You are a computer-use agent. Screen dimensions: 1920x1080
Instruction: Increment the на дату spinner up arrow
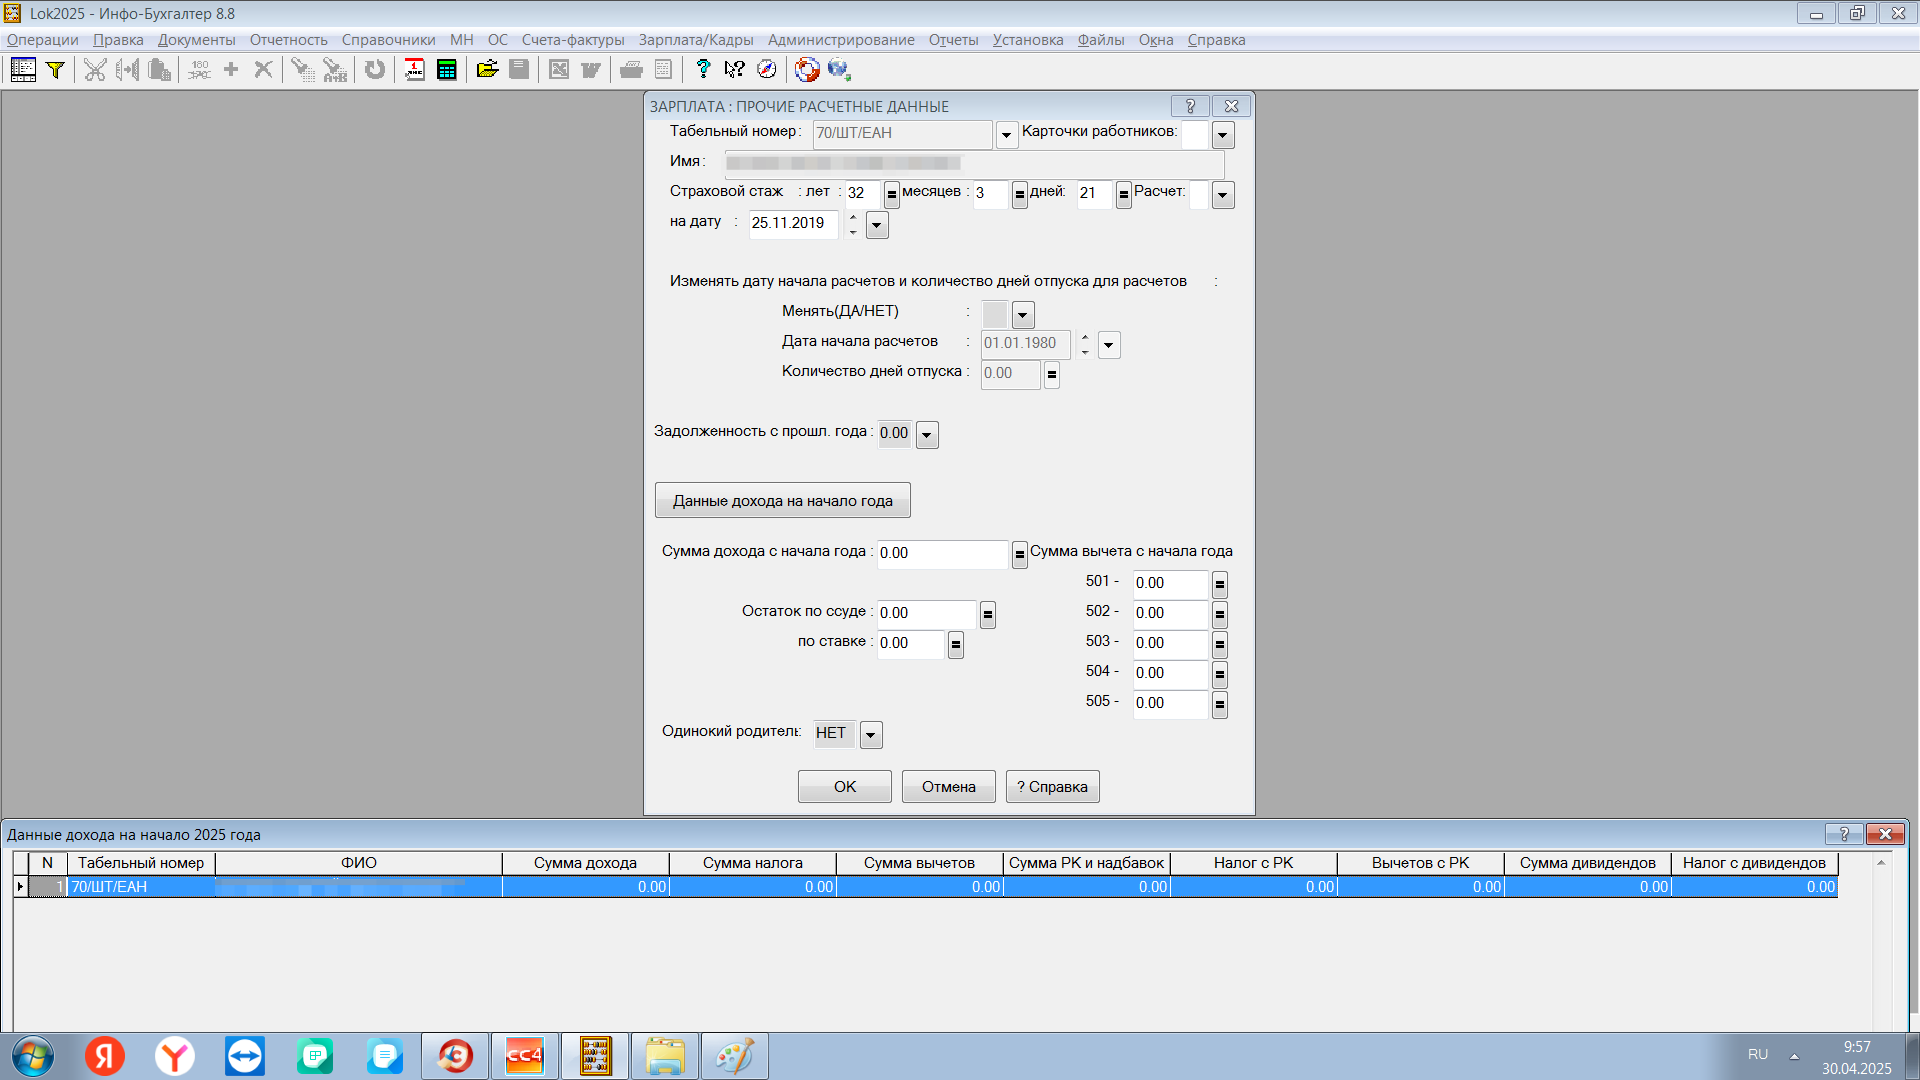853,216
